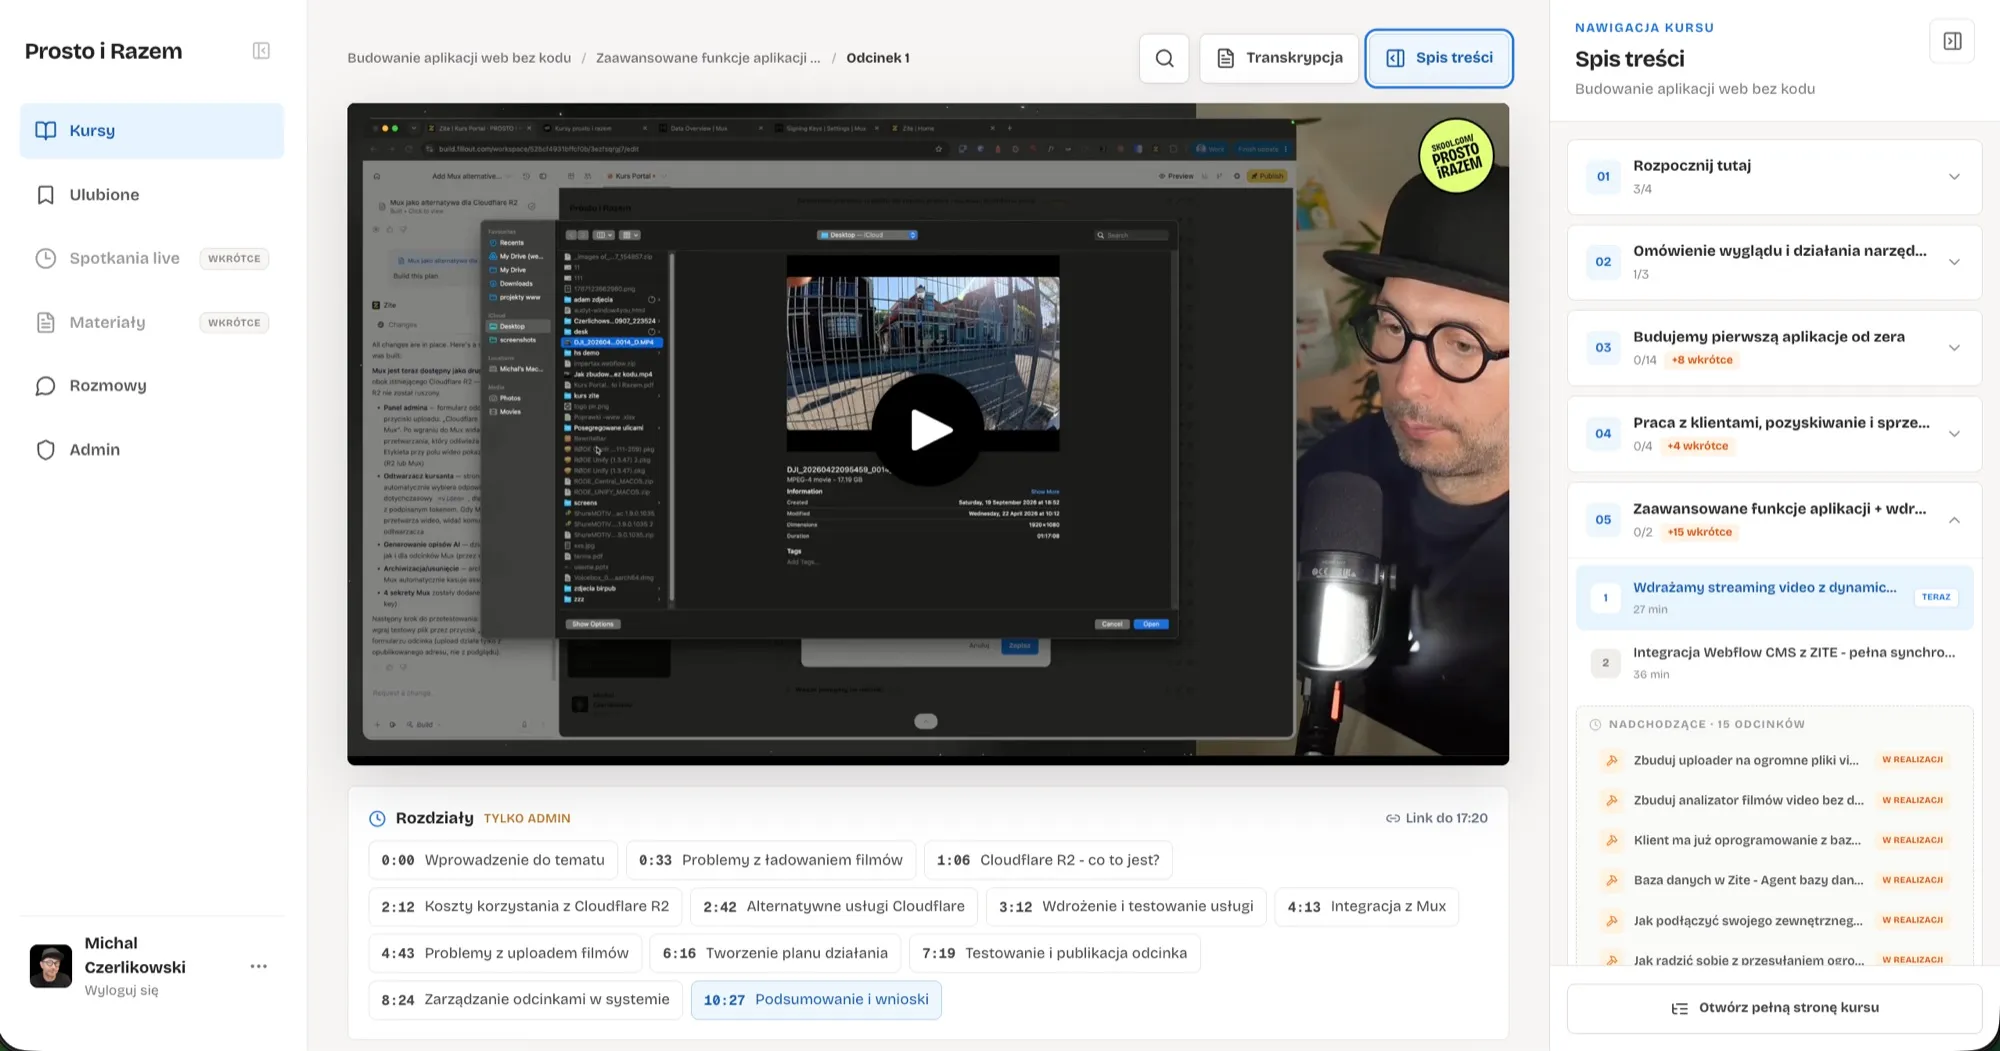The width and height of the screenshot is (2000, 1051).
Task: Click the Kursy book icon
Action: click(x=46, y=131)
